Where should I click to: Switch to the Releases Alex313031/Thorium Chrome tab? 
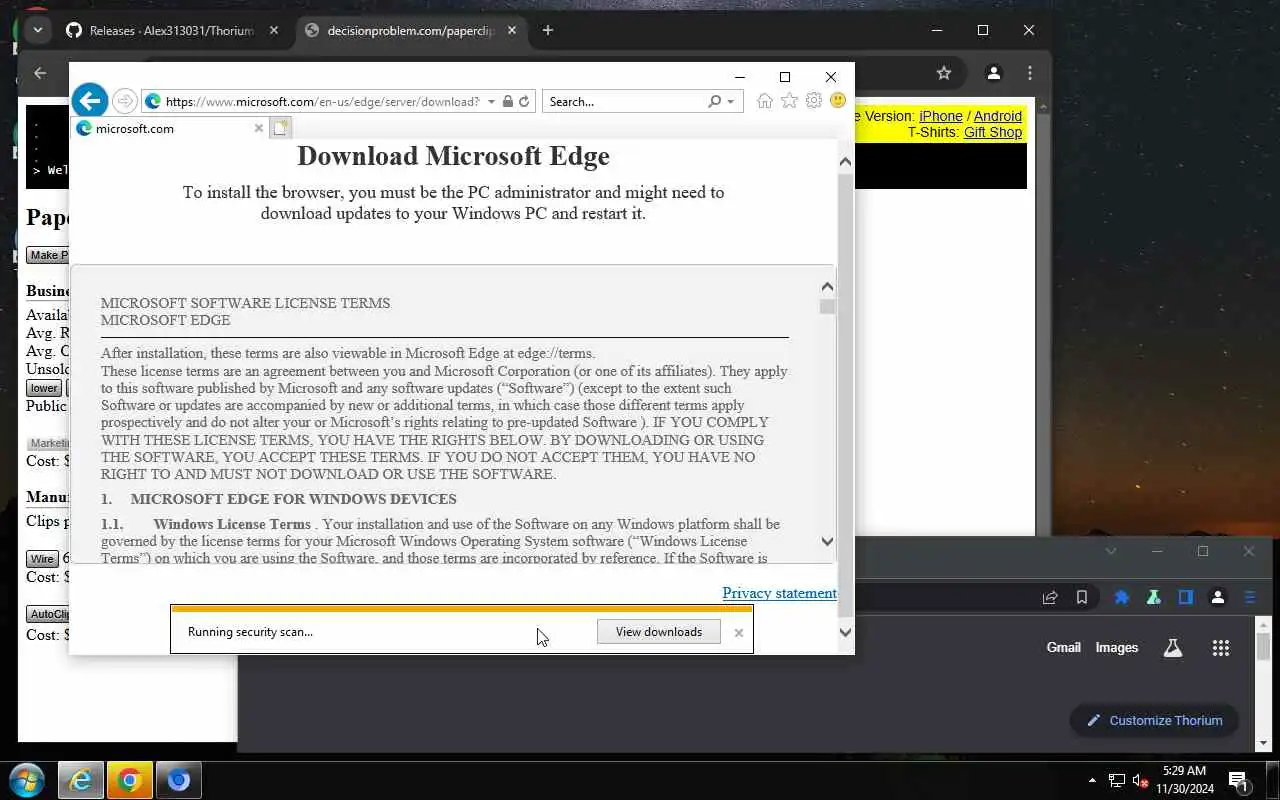pos(171,30)
